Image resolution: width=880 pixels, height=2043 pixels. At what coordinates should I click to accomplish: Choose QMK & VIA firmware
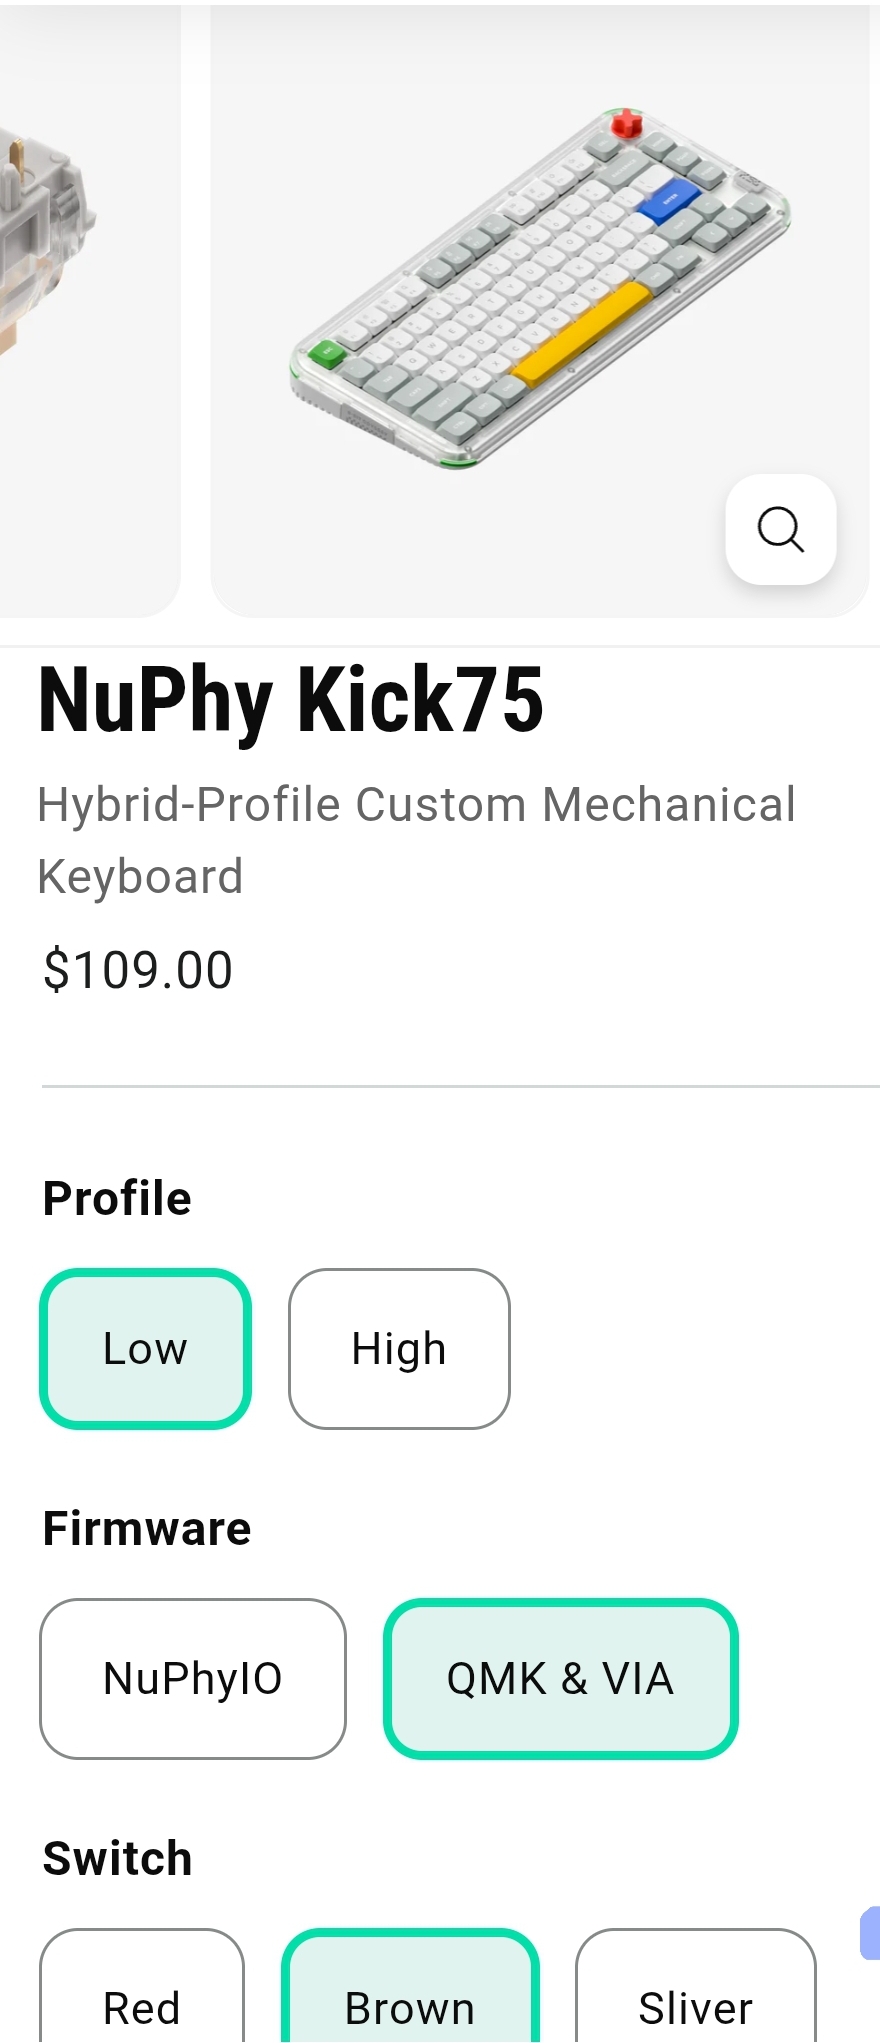[560, 1679]
